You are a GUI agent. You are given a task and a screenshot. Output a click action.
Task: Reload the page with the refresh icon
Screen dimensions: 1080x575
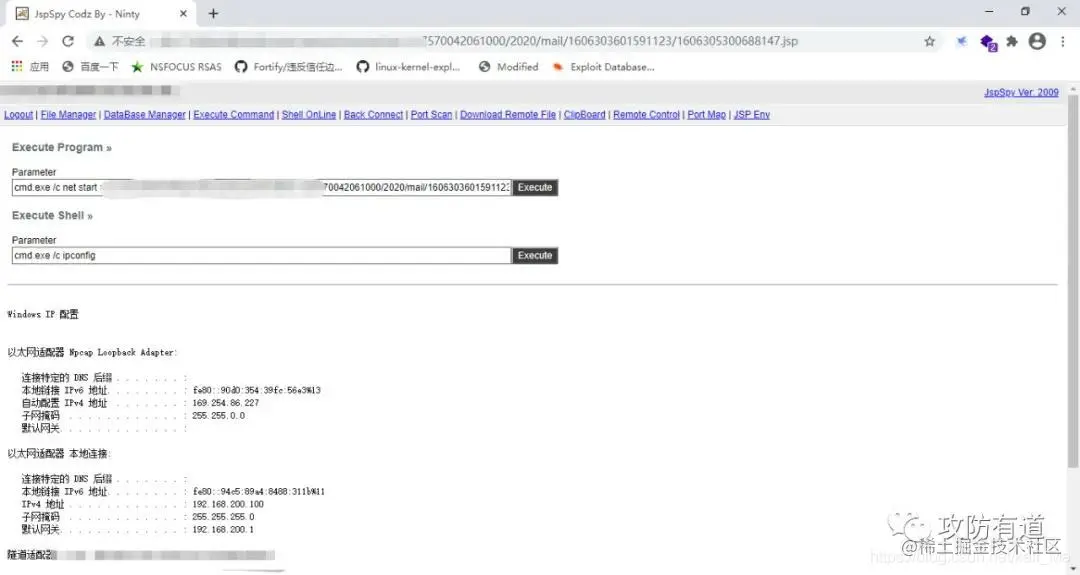(x=68, y=41)
